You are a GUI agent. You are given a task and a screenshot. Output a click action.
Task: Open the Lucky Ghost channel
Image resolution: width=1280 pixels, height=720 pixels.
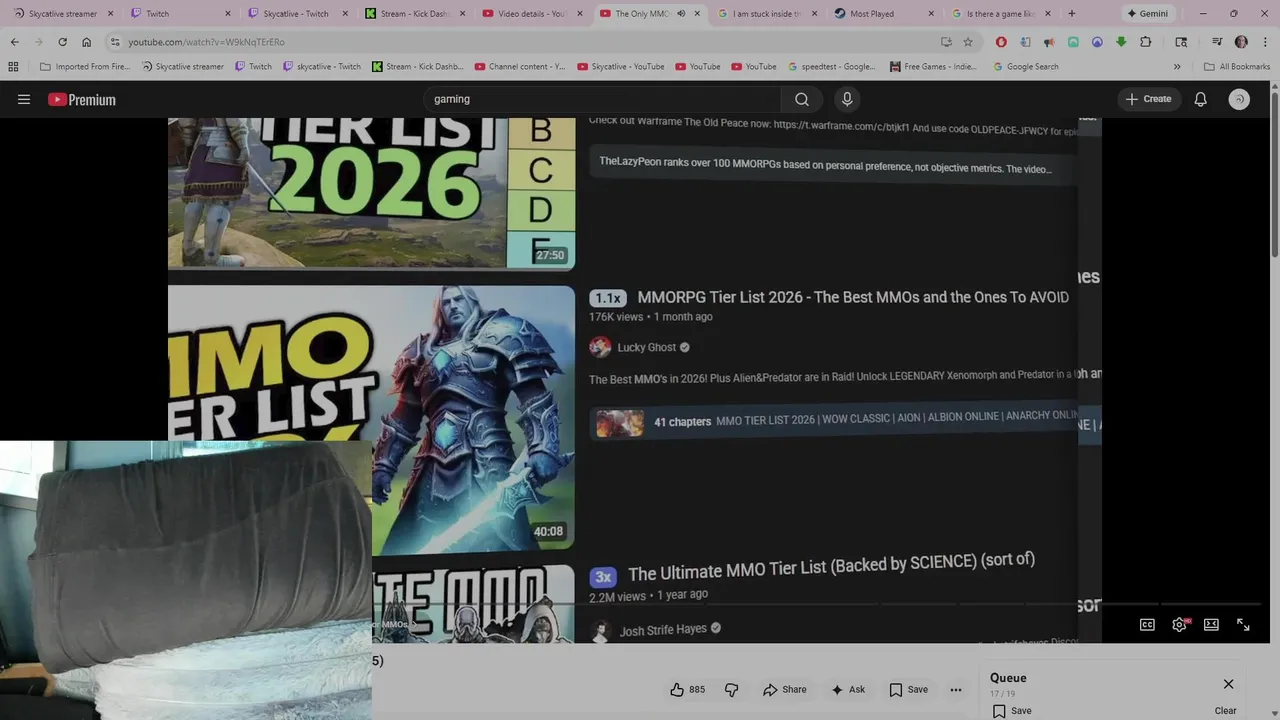coord(647,347)
